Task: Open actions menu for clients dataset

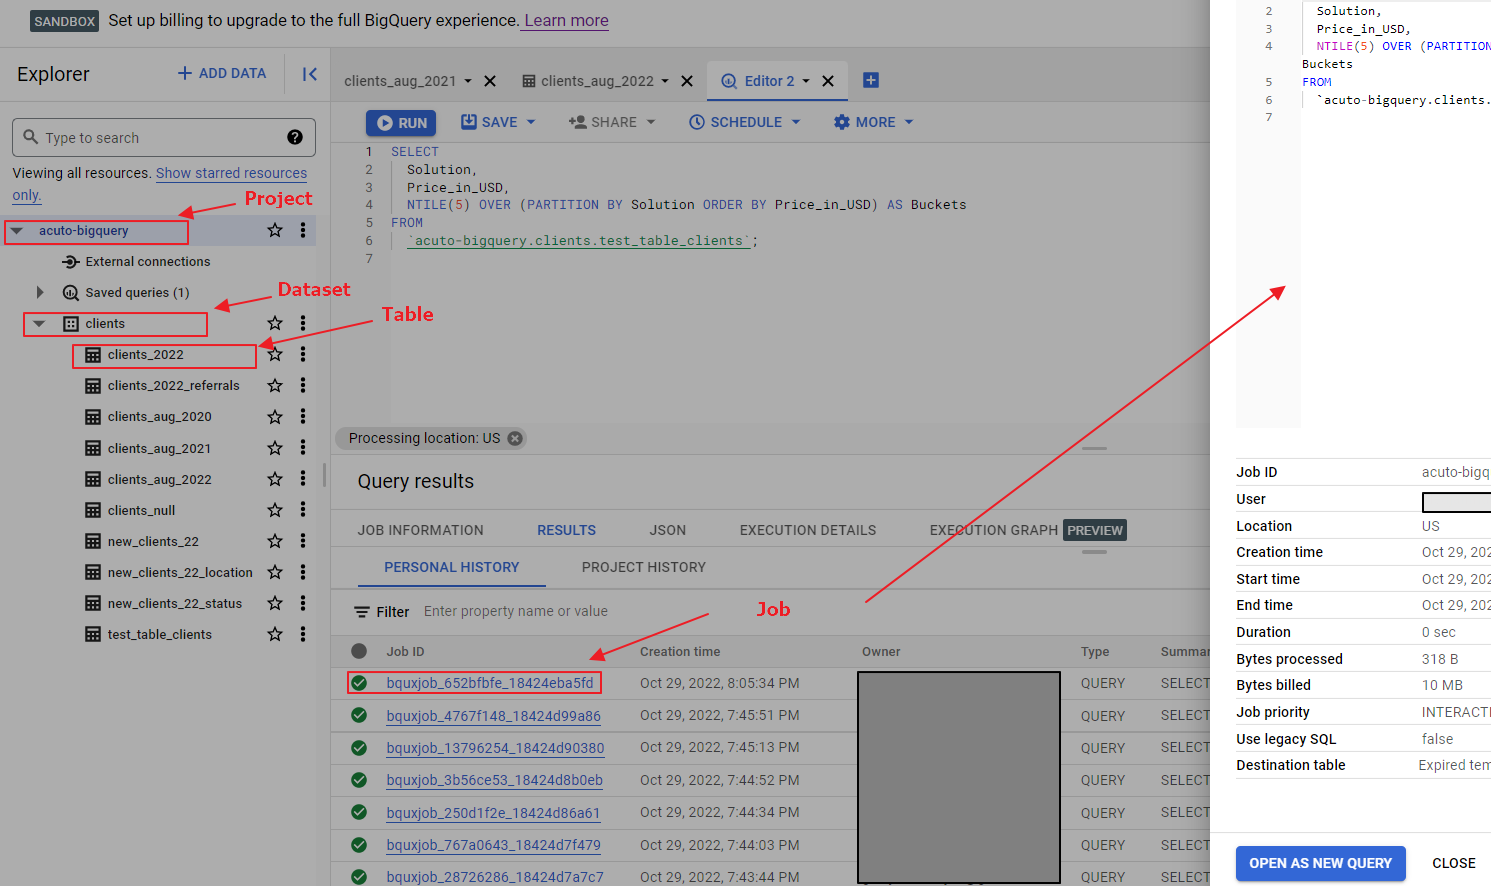Action: [303, 323]
